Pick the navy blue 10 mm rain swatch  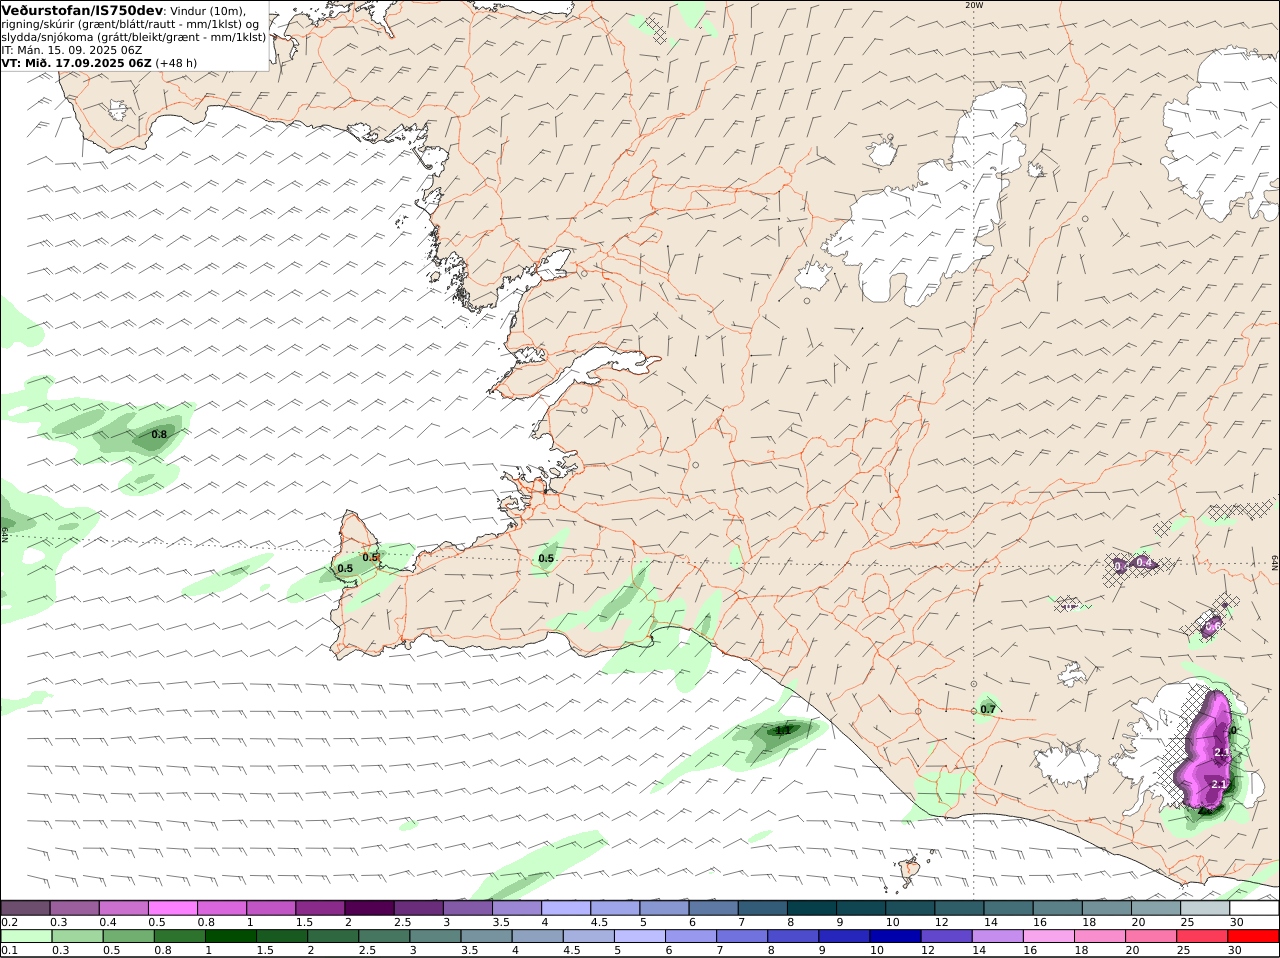pos(895,937)
